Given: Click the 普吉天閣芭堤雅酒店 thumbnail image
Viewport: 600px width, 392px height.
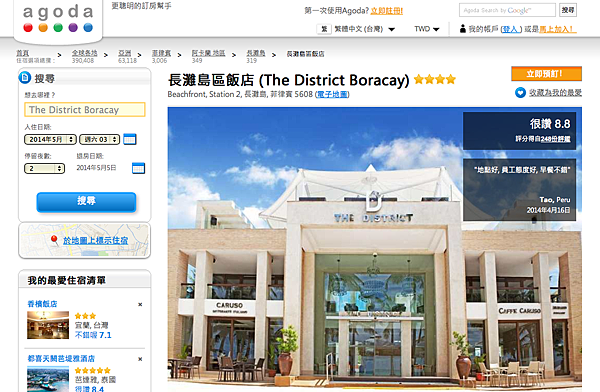Looking at the screenshot, I should coord(48,379).
